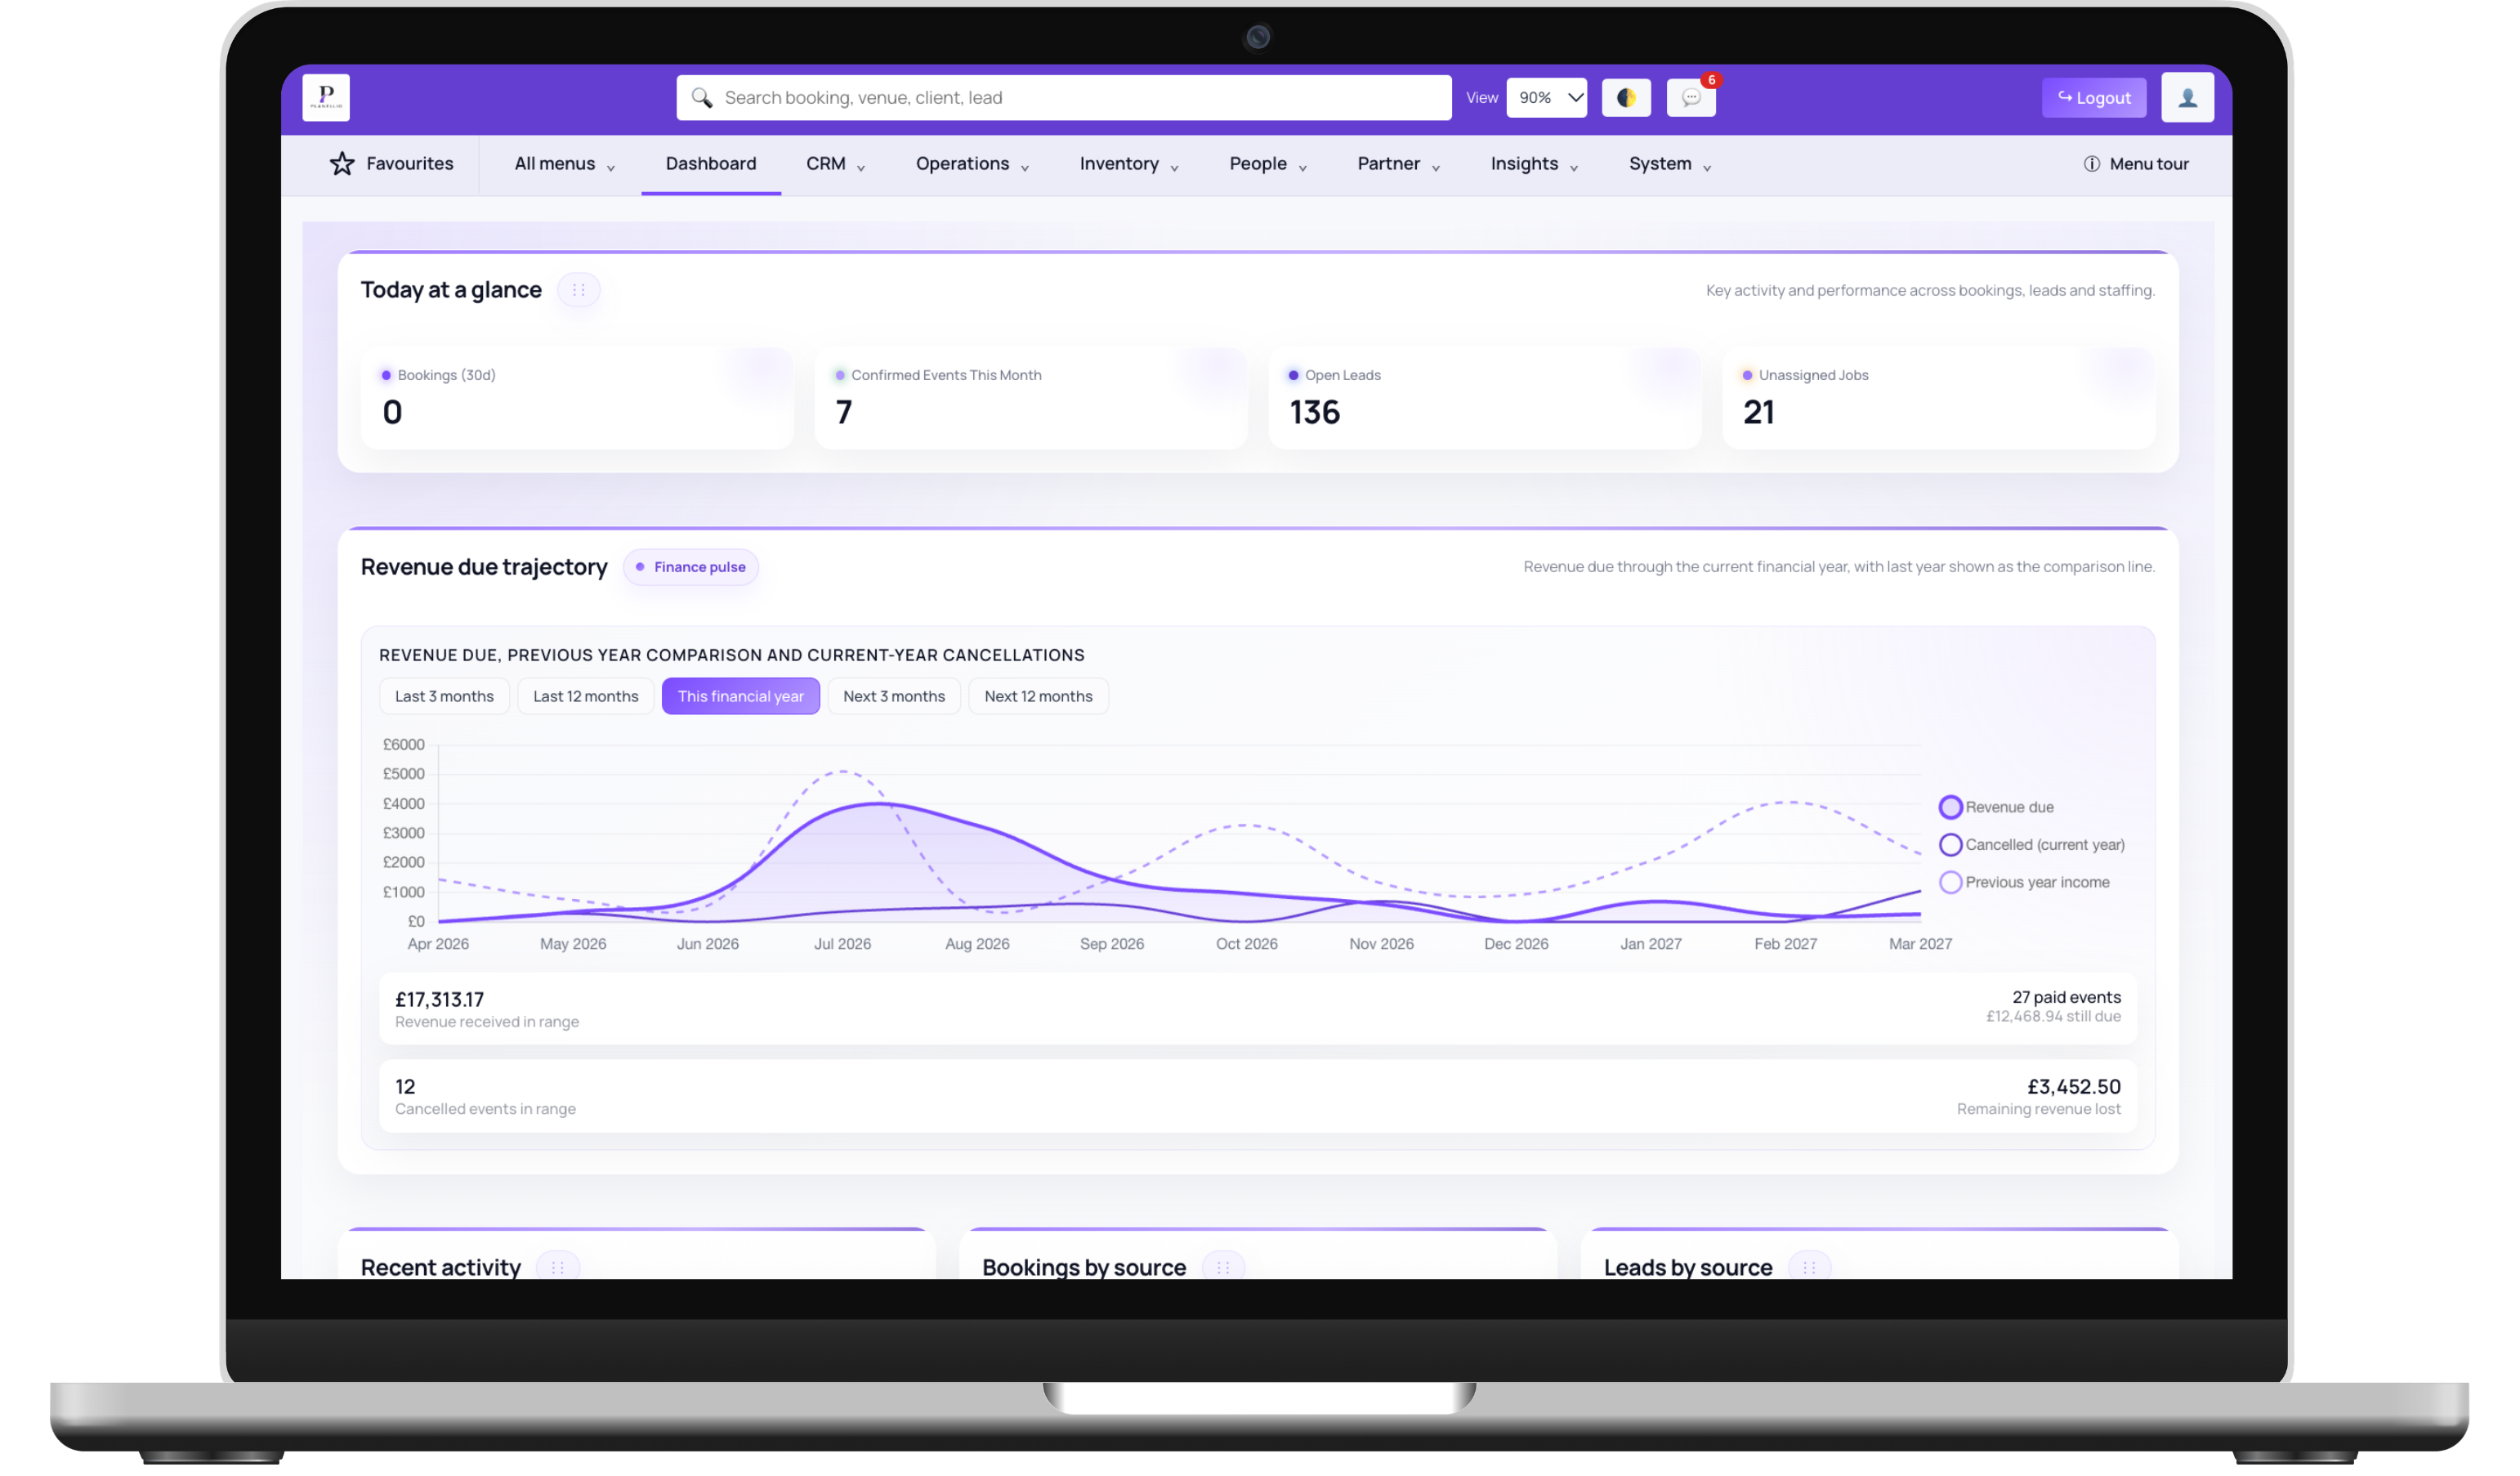2520x1476 pixels.
Task: Click the Favourites star icon
Action: tap(342, 164)
